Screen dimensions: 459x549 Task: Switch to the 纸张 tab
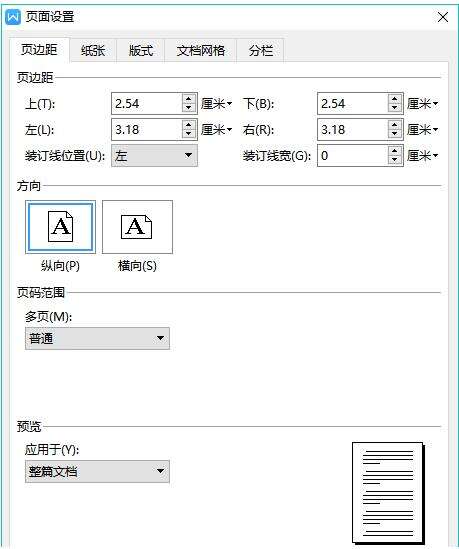93,51
